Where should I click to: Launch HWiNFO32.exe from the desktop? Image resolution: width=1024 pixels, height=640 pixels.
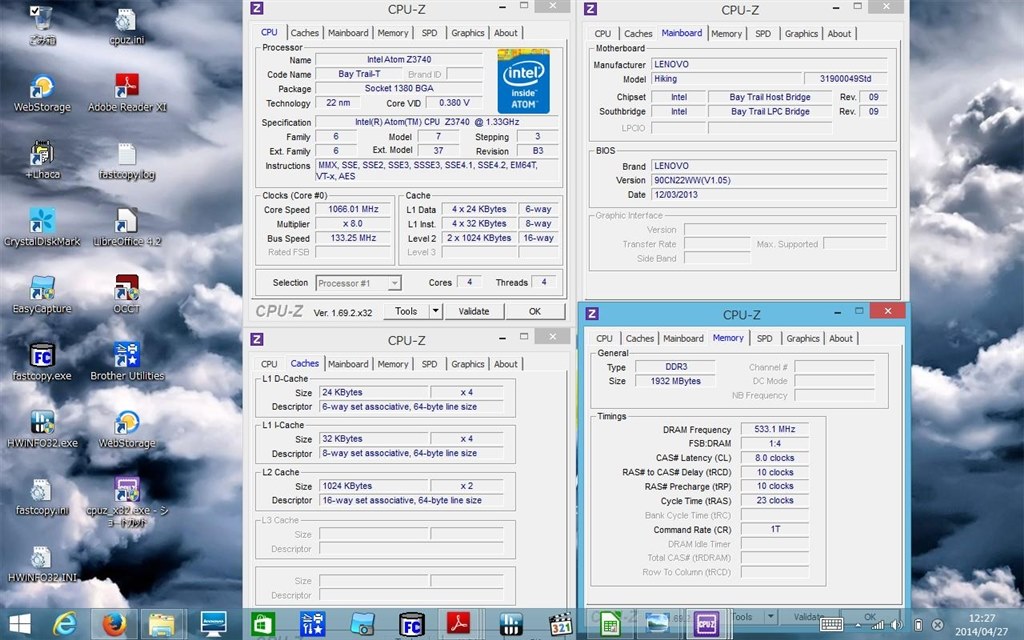point(42,429)
